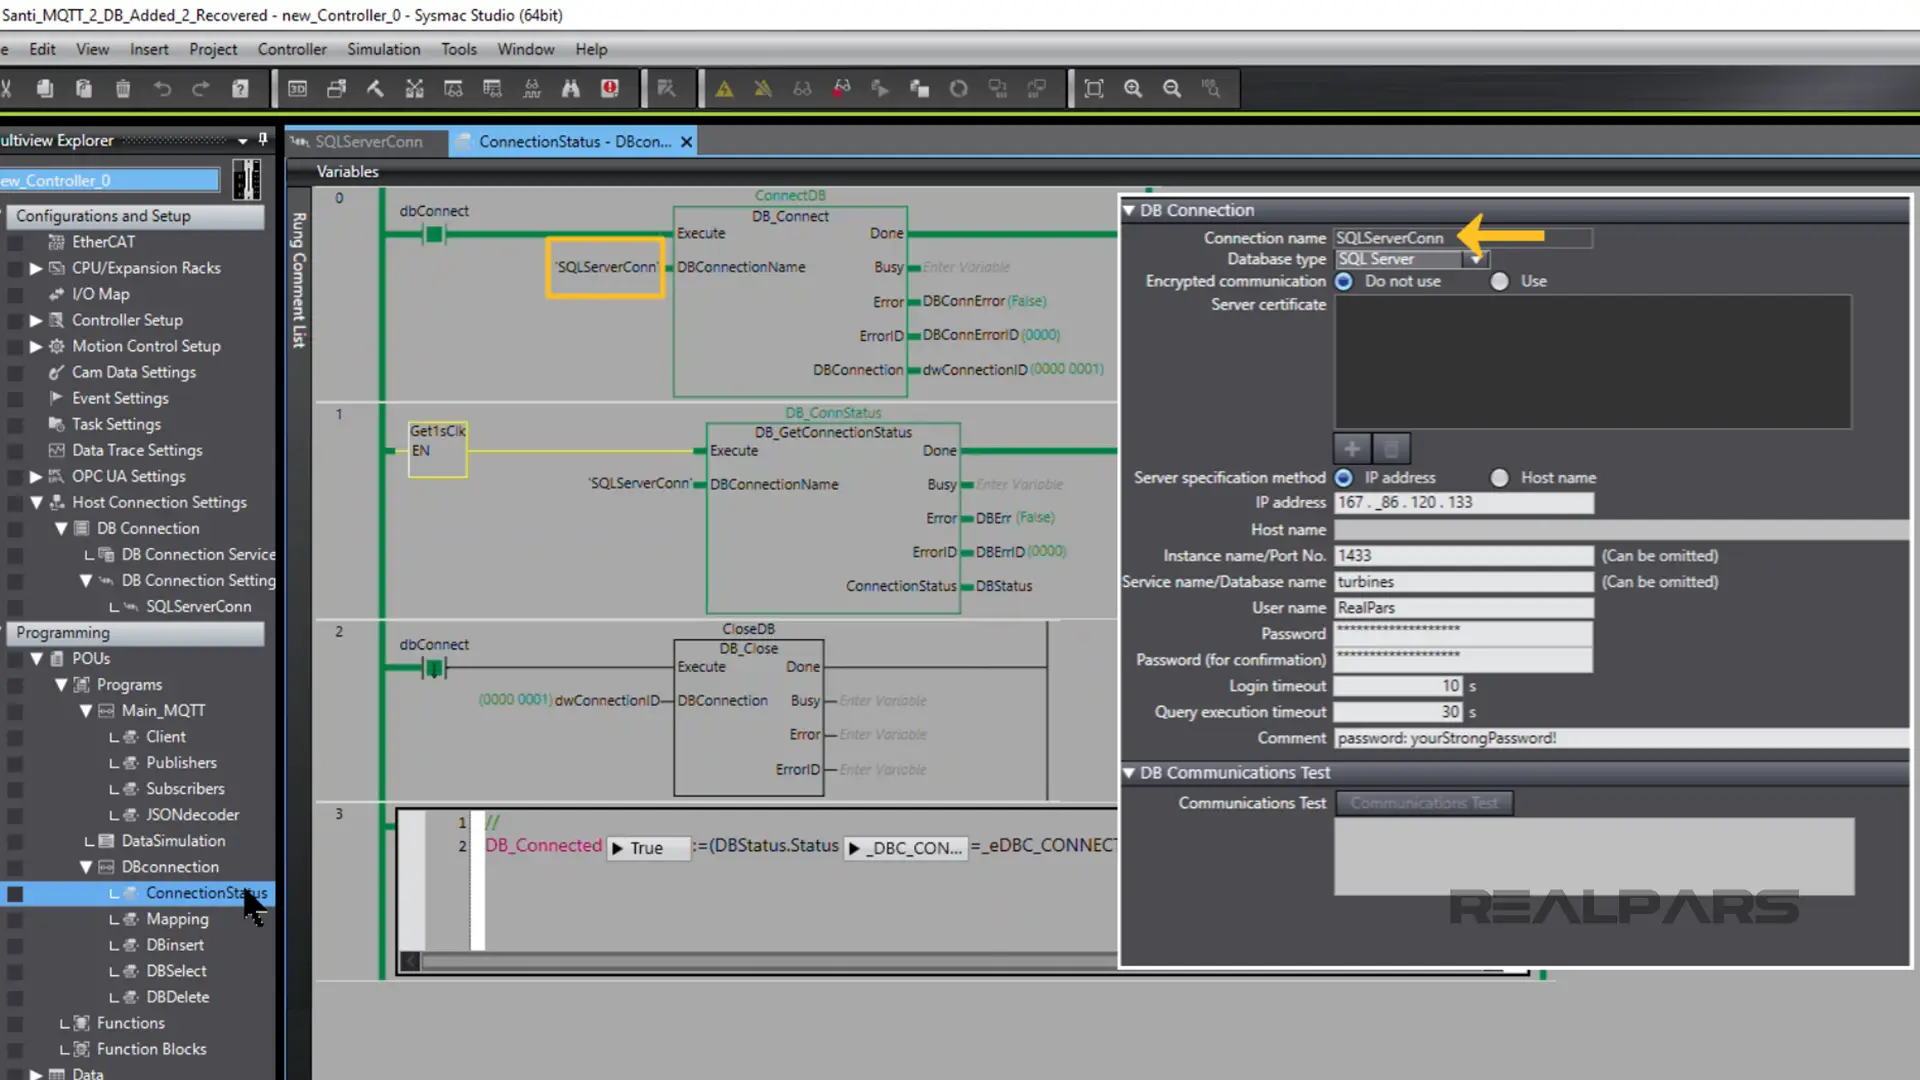Toggle Encrypted communication to Use
Viewport: 1920px width, 1080px height.
(x=1499, y=281)
